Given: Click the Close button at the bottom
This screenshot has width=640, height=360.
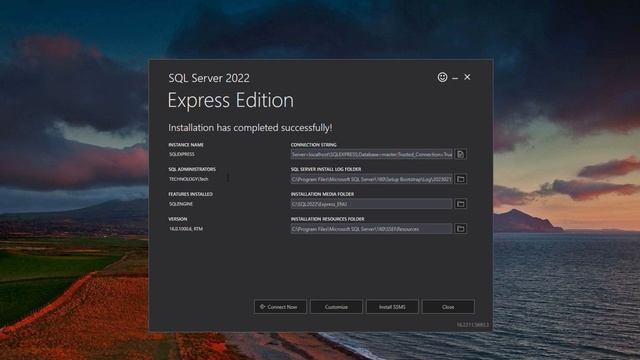Looking at the screenshot, I should point(448,307).
